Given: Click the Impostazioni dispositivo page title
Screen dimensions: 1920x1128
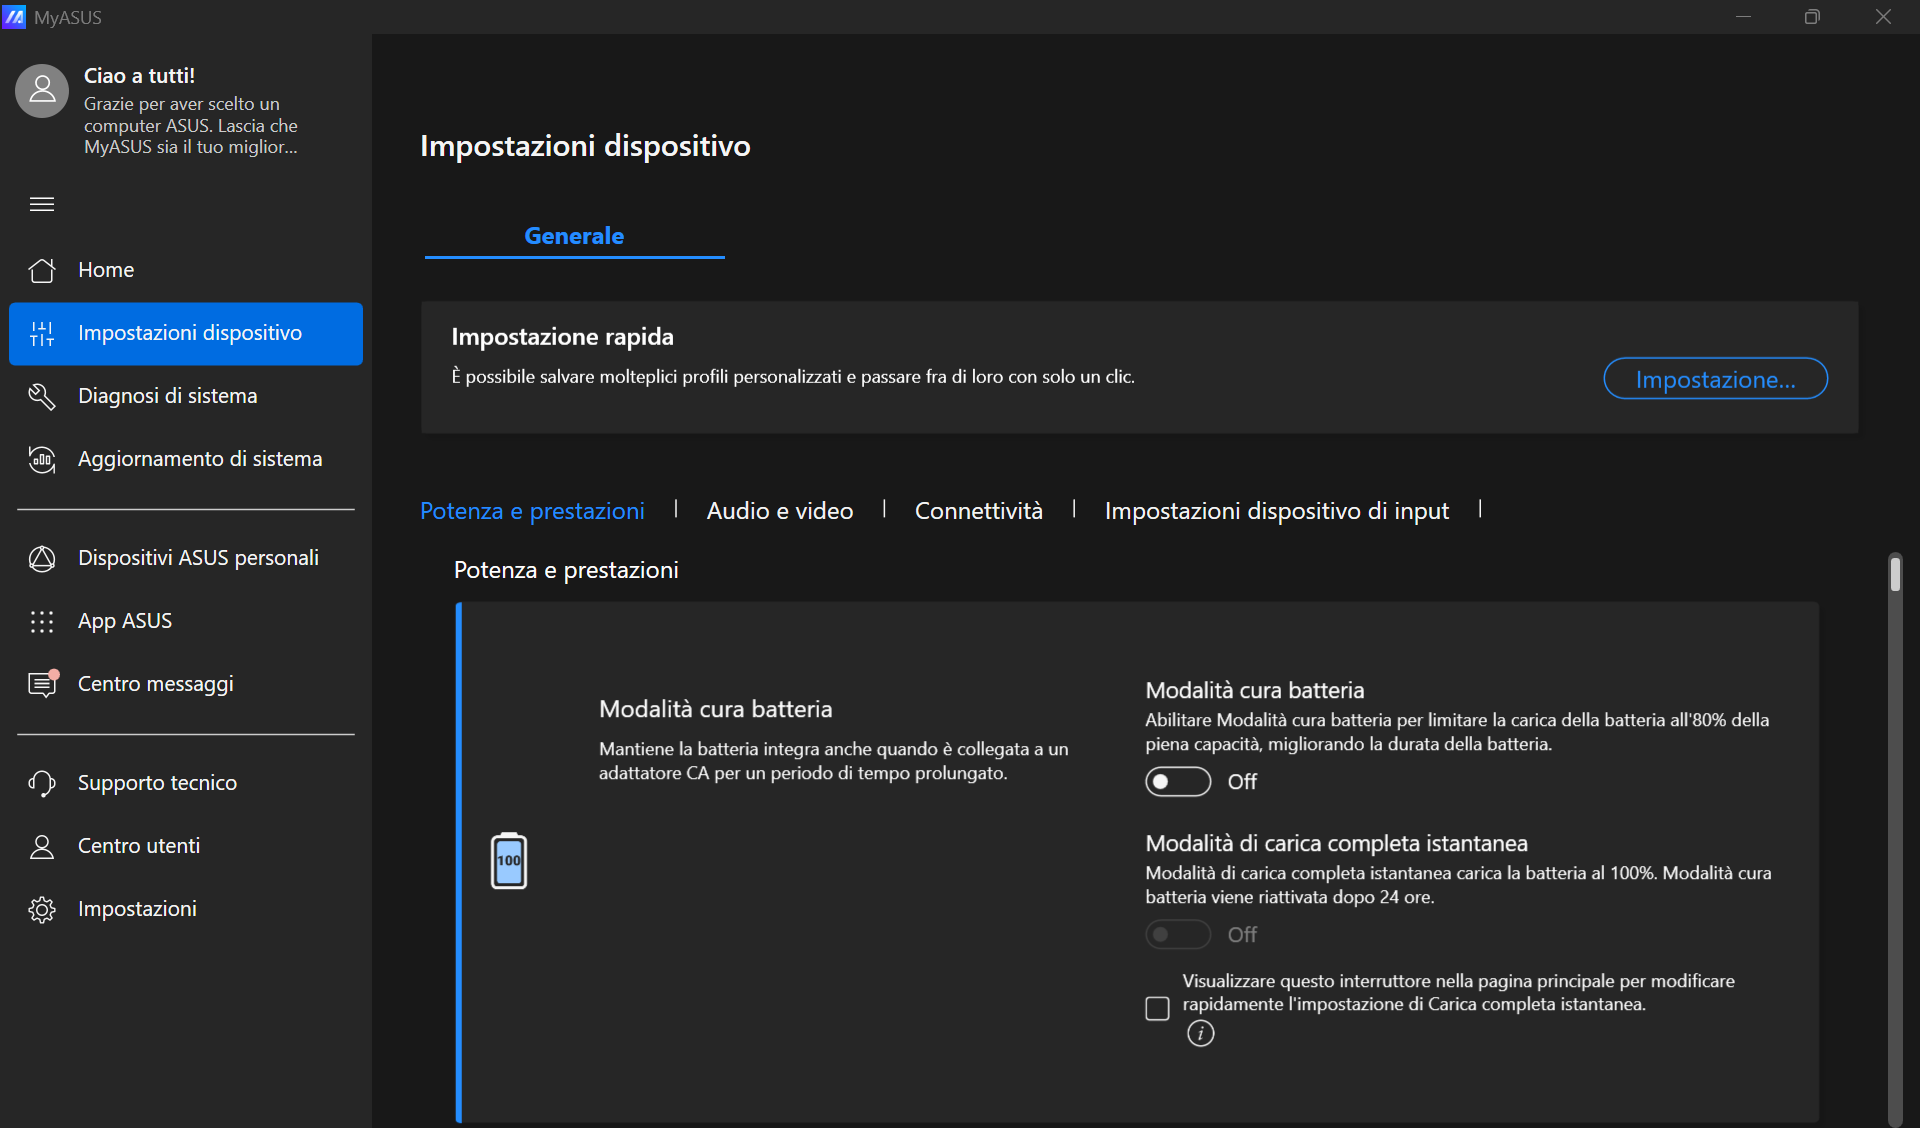Looking at the screenshot, I should [x=585, y=146].
